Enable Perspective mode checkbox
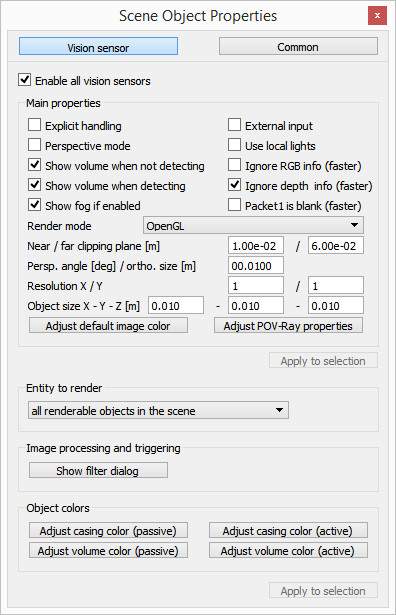The height and width of the screenshot is (615, 396). tap(35, 145)
